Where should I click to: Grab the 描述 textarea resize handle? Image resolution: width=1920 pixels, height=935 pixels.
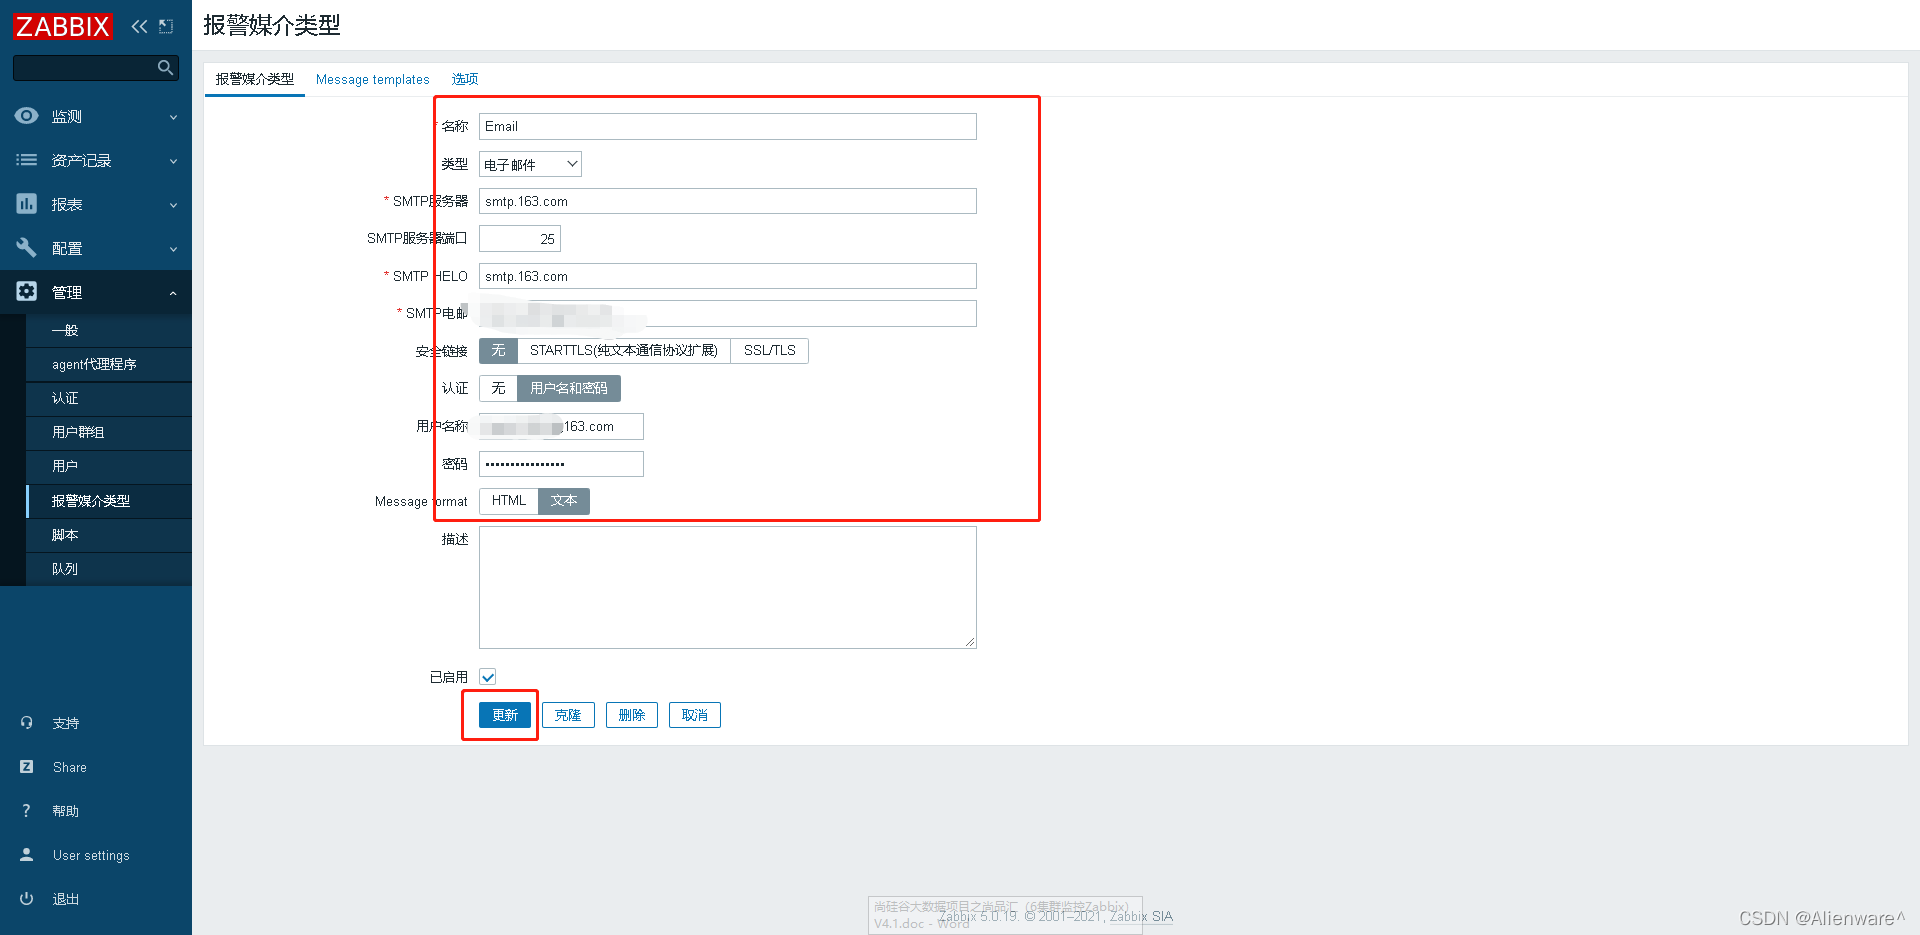[x=970, y=642]
